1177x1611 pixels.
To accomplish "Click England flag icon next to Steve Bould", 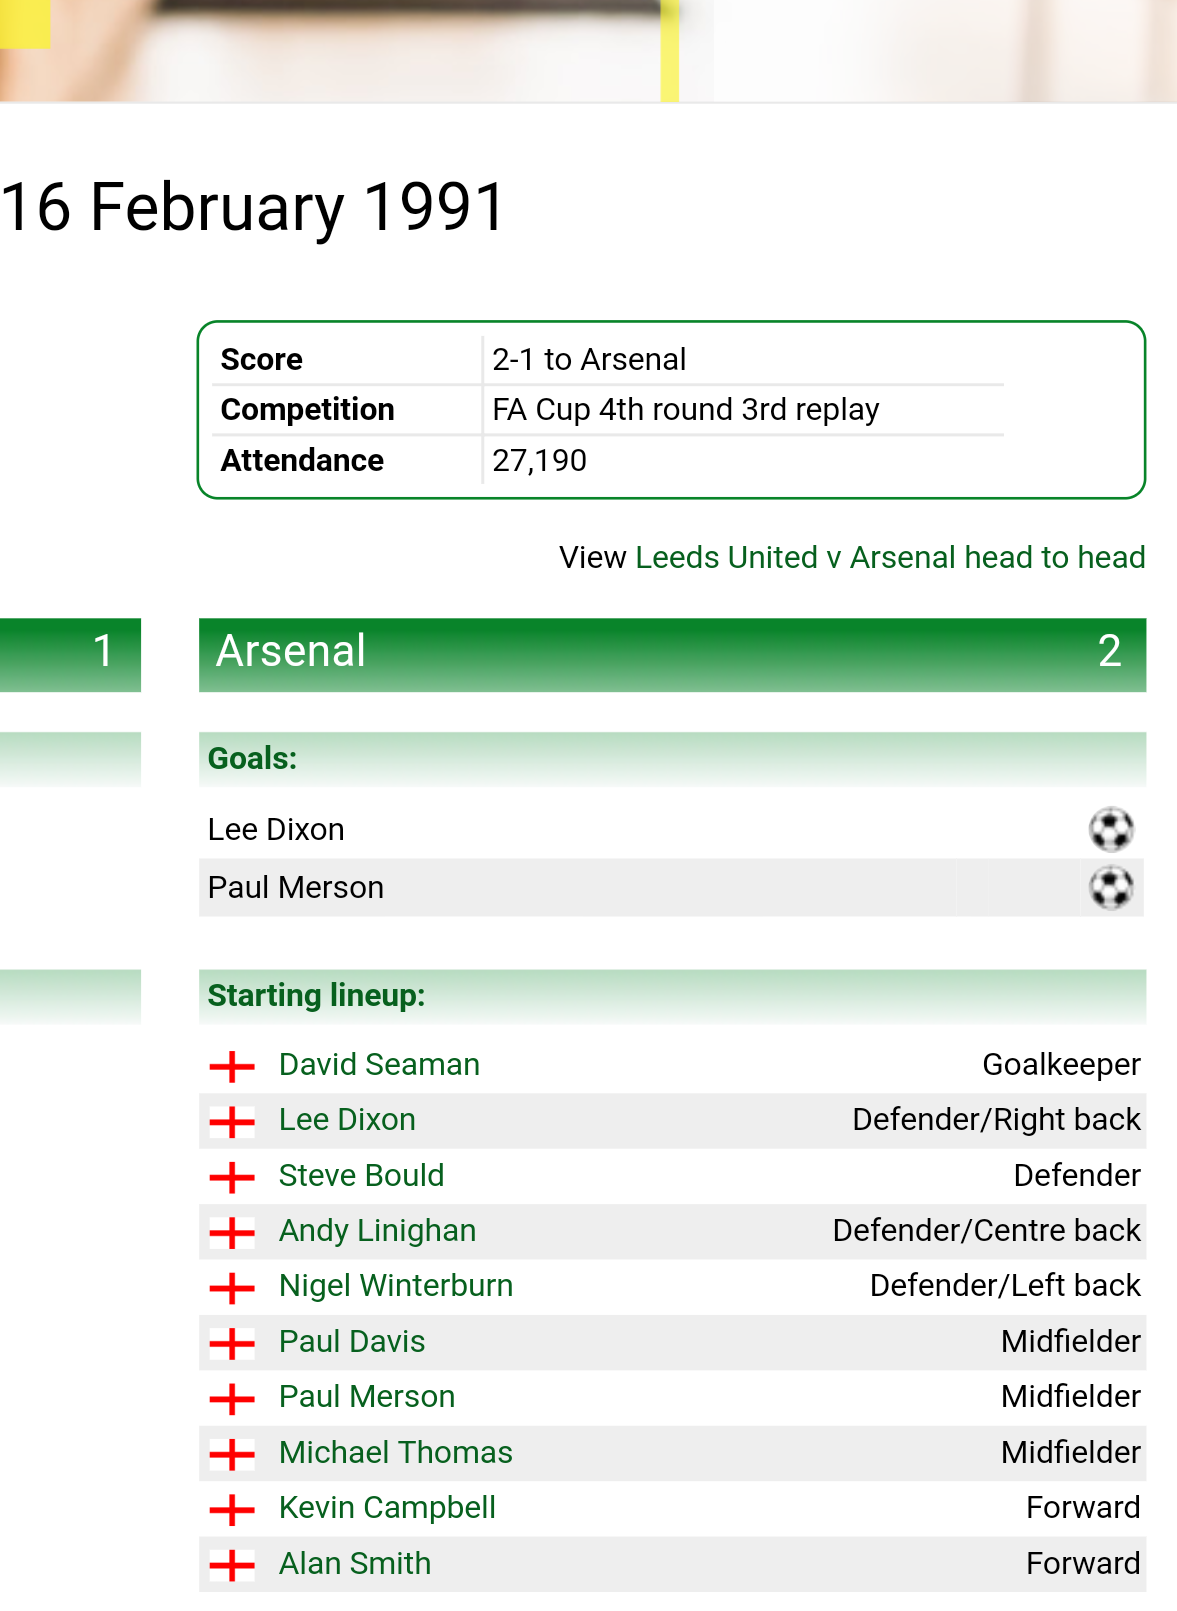I will pyautogui.click(x=232, y=1177).
